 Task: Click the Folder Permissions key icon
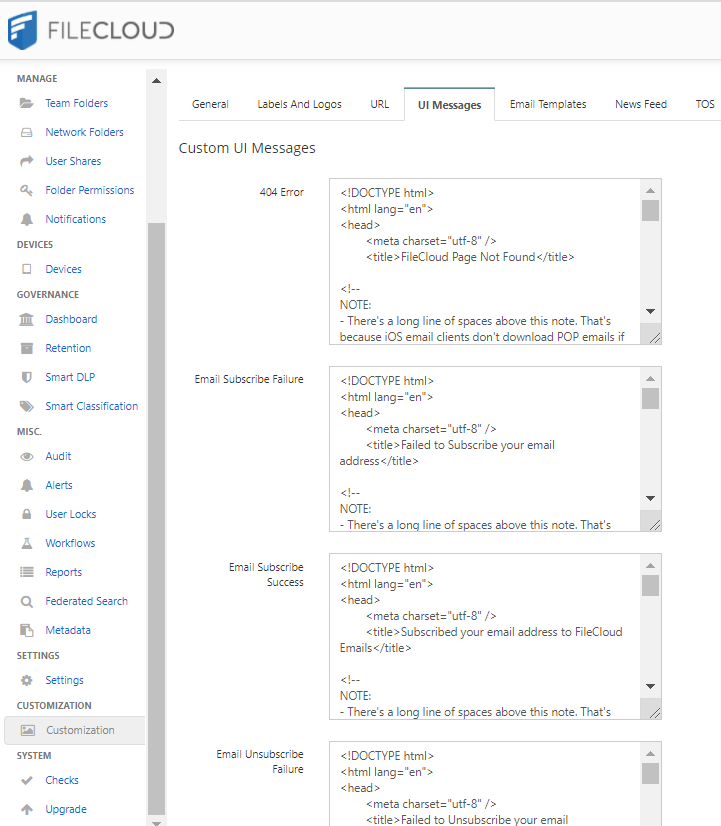tap(28, 190)
